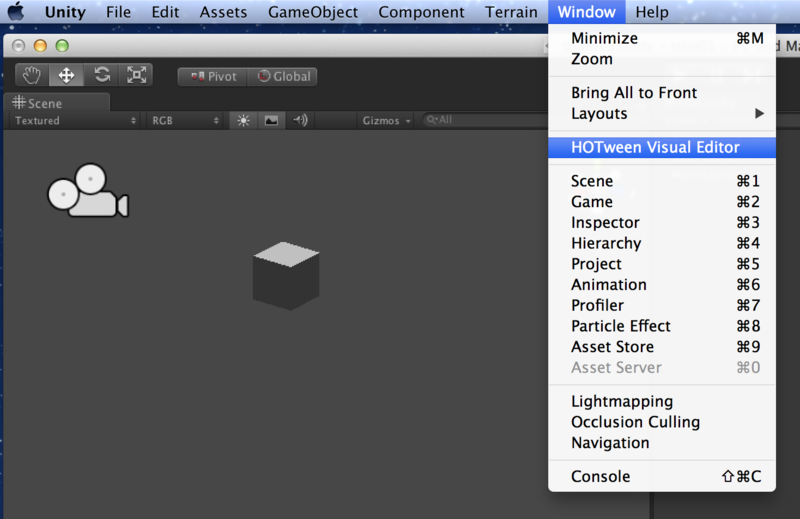Image resolution: width=800 pixels, height=519 pixels.
Task: Open the RGB render mode dropdown
Action: (185, 121)
